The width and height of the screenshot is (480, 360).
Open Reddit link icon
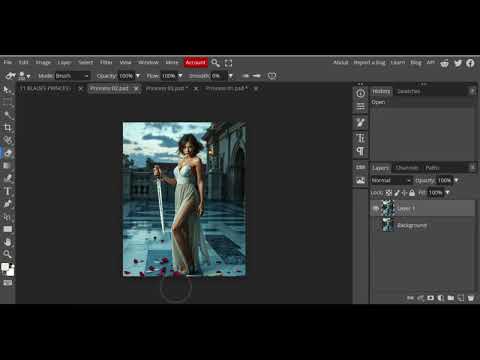click(444, 63)
